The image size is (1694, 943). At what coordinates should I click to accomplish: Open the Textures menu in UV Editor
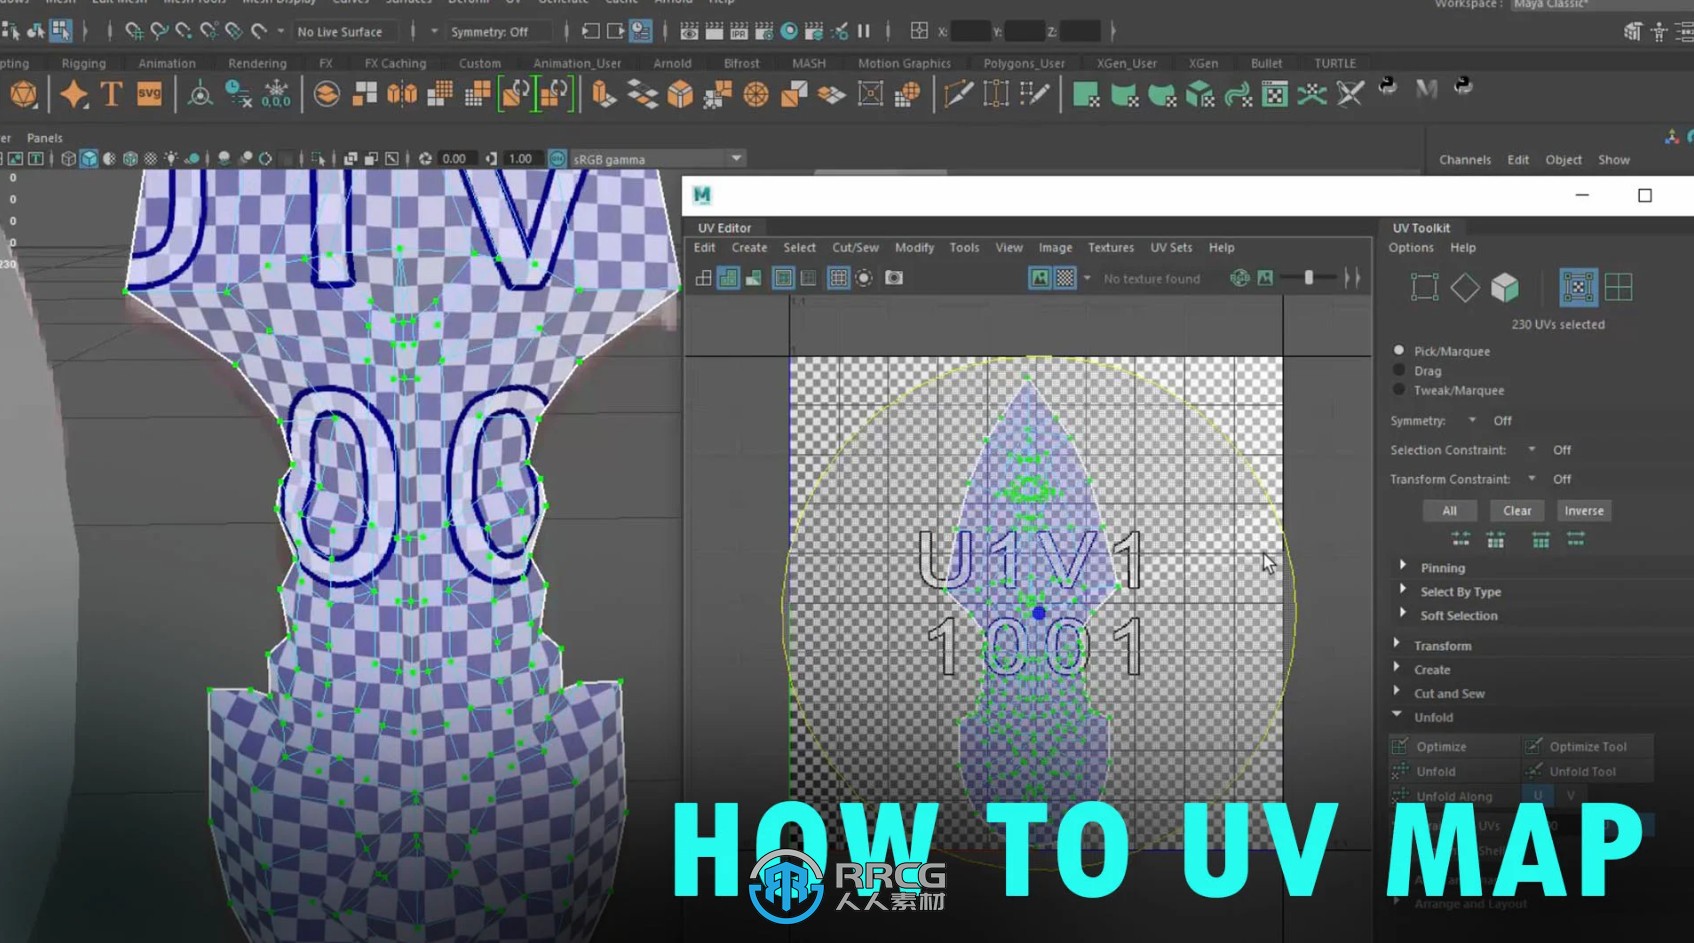point(1111,247)
